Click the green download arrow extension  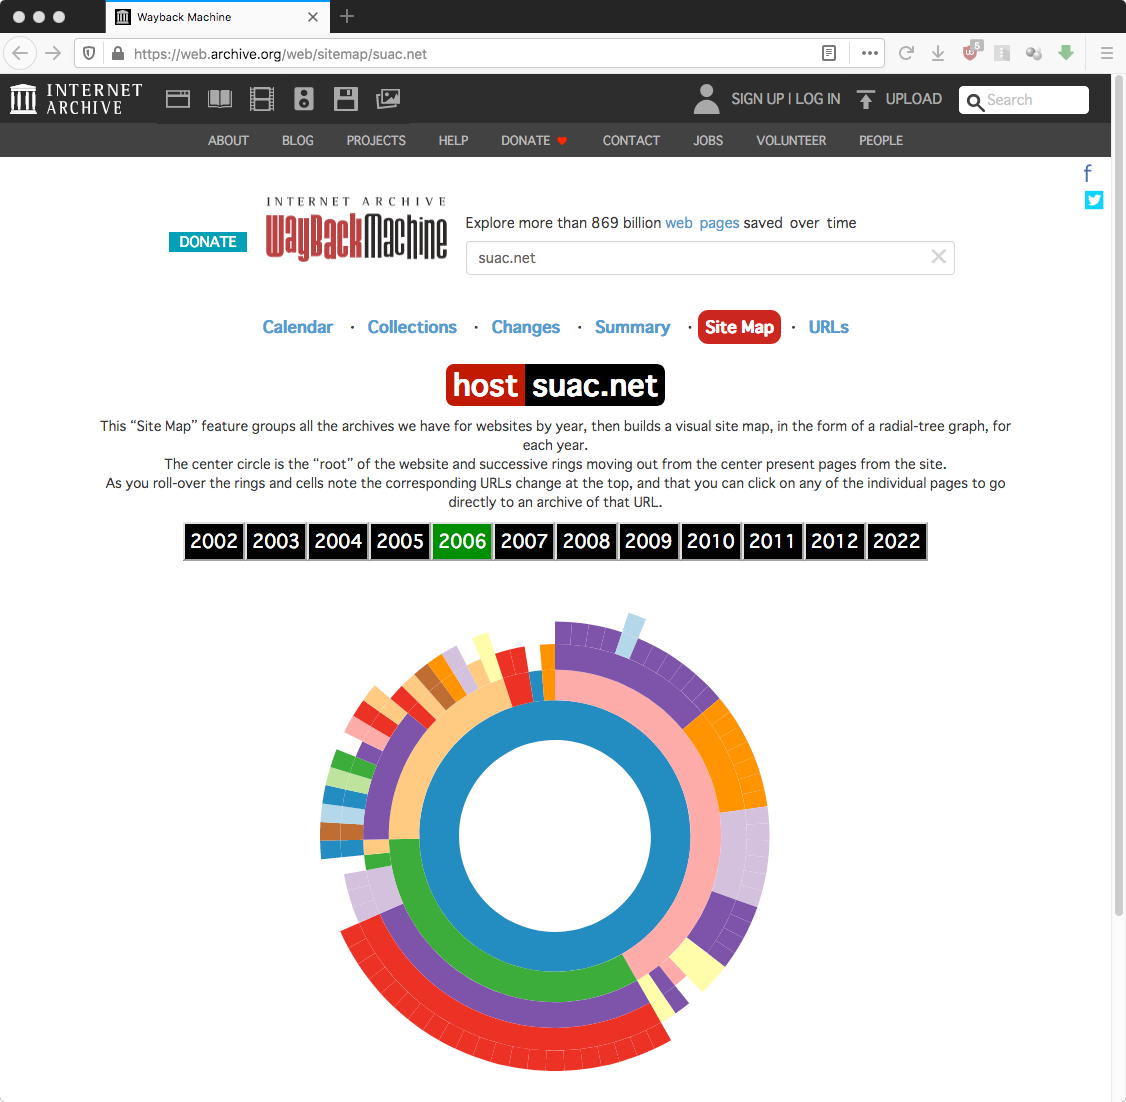[1066, 52]
